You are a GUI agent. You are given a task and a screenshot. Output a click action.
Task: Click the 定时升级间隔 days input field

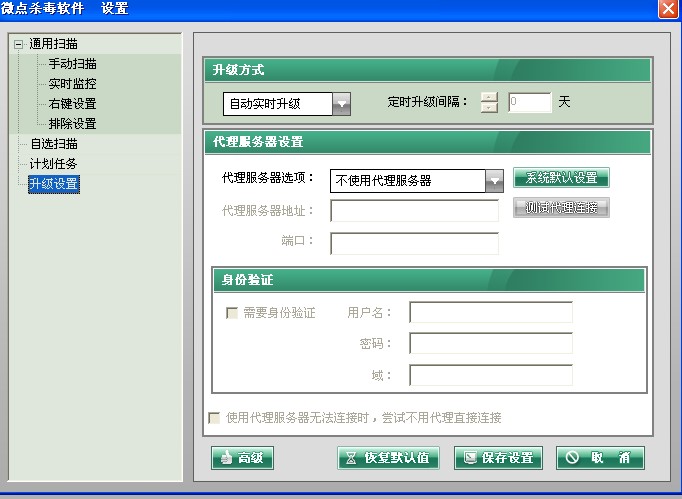click(530, 102)
